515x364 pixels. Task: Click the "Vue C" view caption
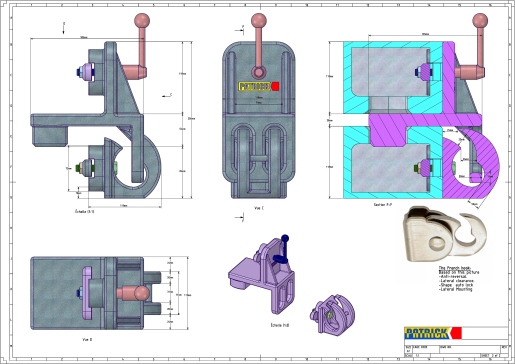tap(259, 208)
